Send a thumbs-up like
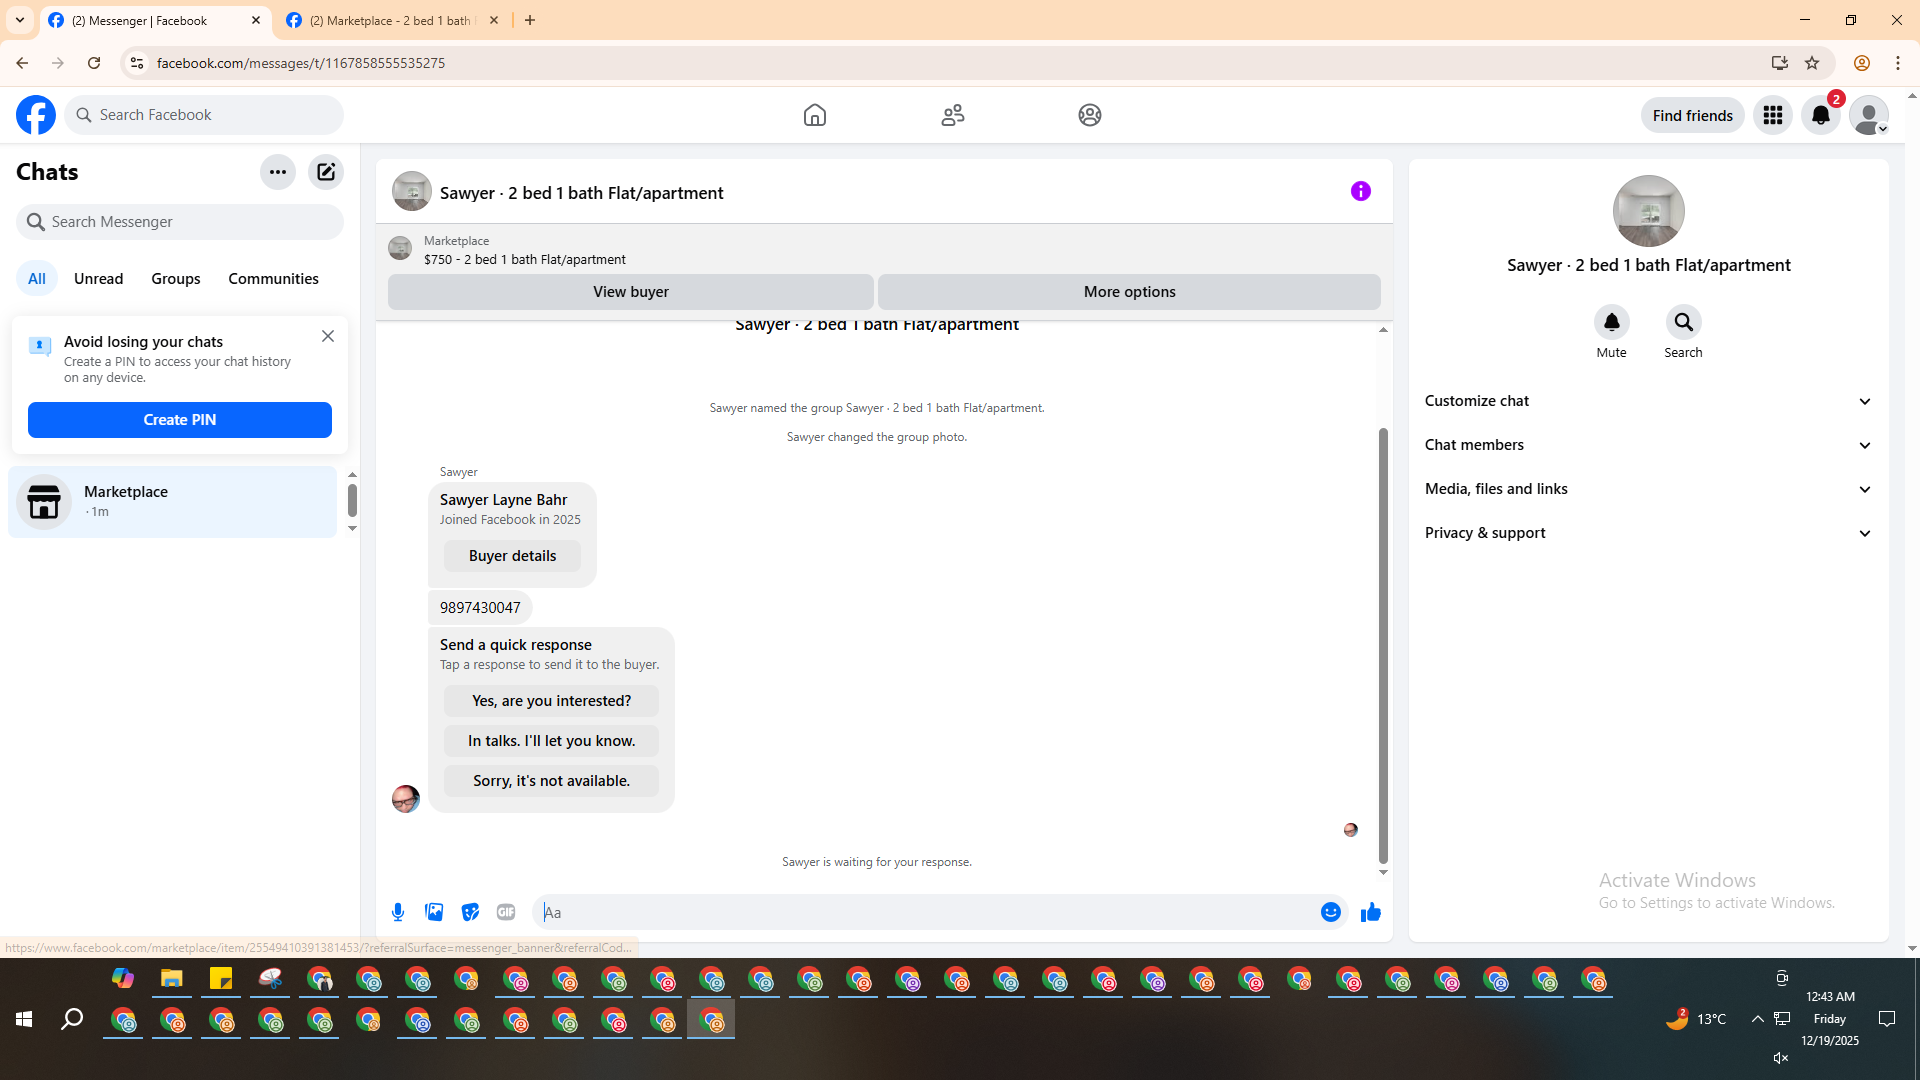Screen dimensions: 1920x1080 pyautogui.click(x=1370, y=912)
